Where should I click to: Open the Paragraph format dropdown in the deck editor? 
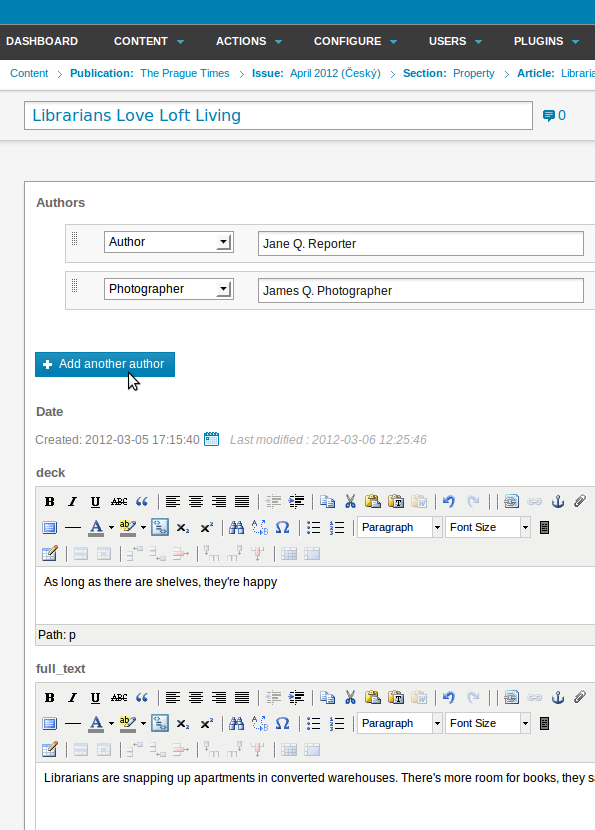[x=400, y=527]
